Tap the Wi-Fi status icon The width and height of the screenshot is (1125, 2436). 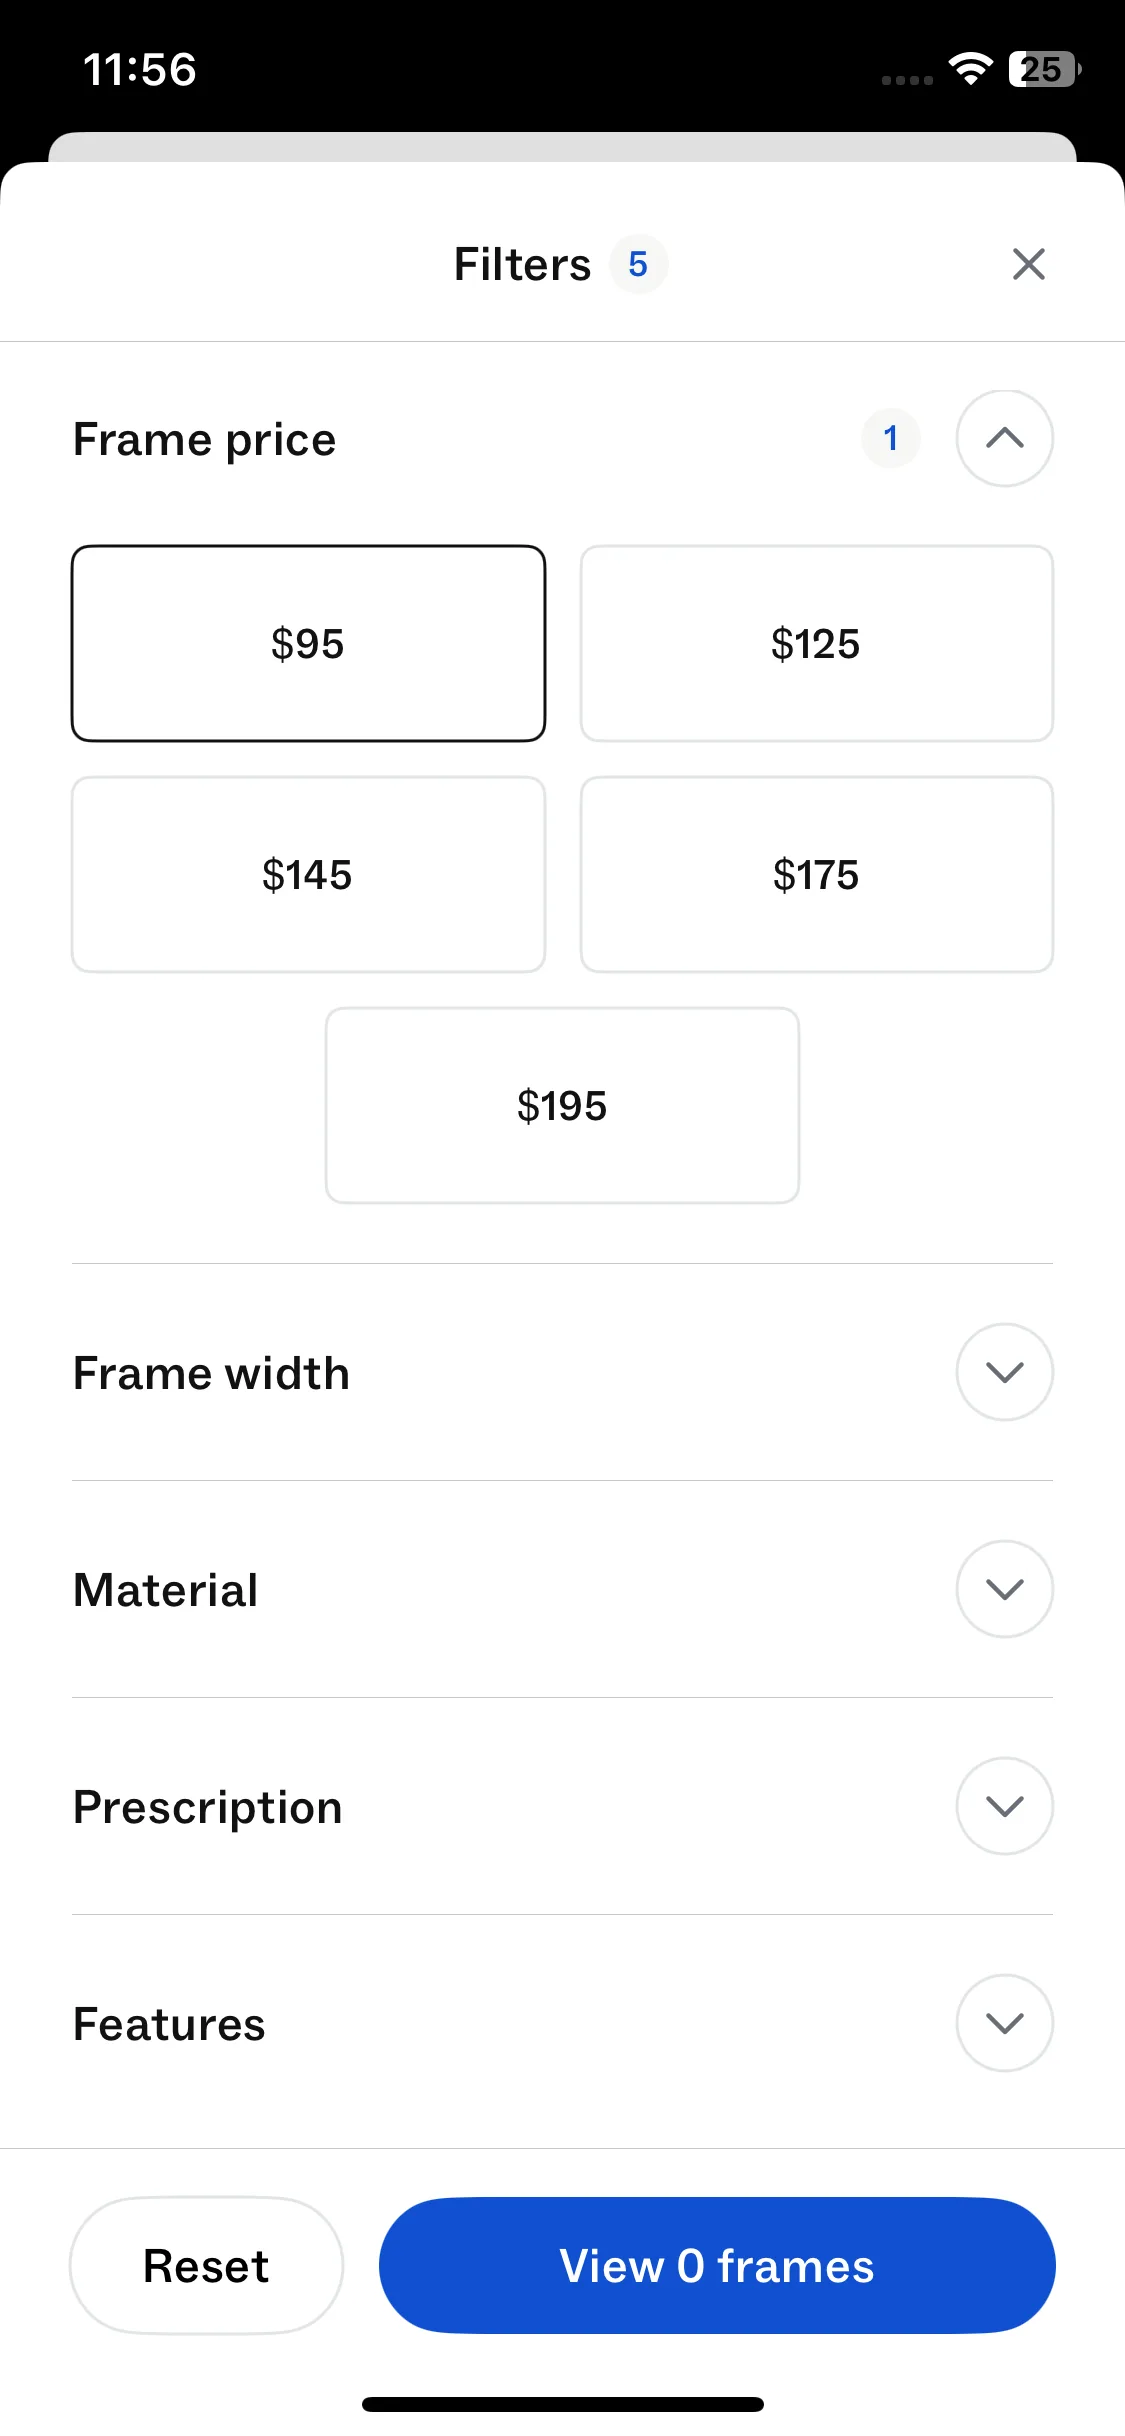pyautogui.click(x=970, y=69)
